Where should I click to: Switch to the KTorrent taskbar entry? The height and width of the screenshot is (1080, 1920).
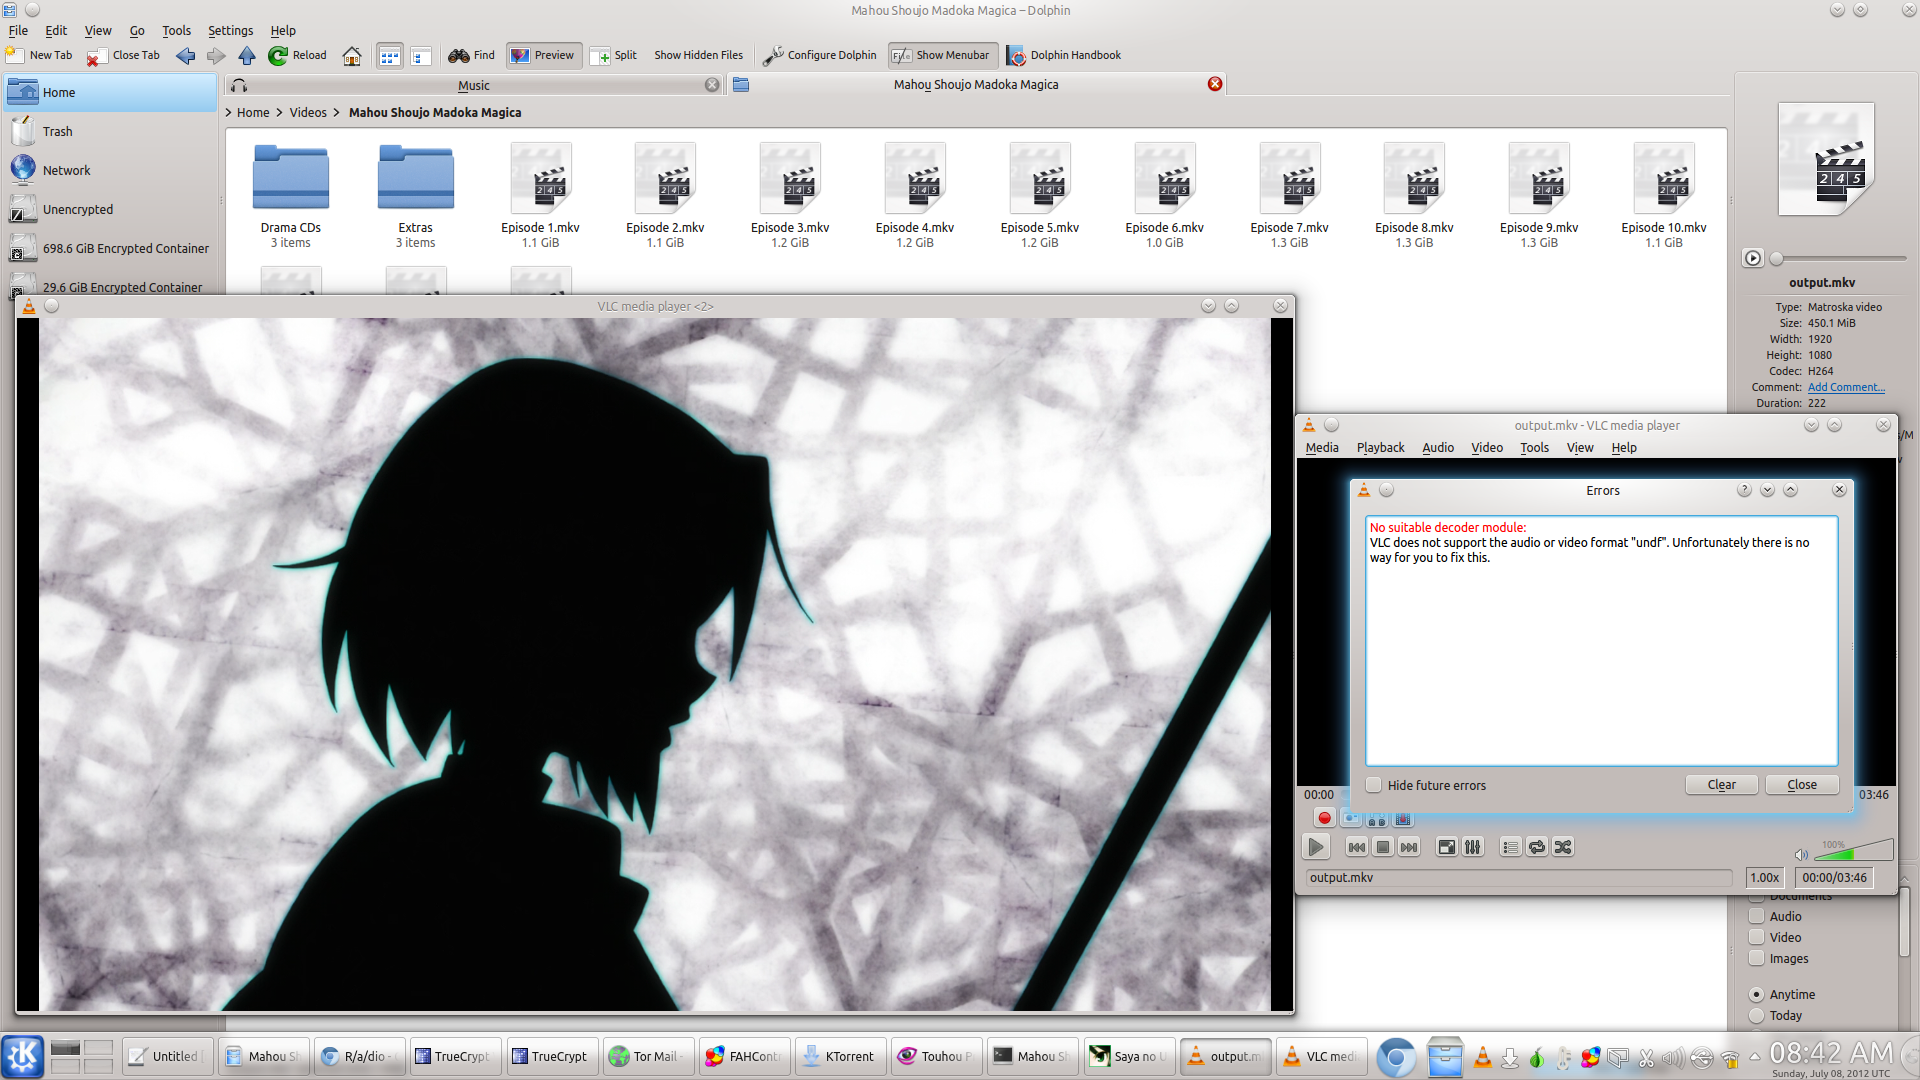point(840,1056)
